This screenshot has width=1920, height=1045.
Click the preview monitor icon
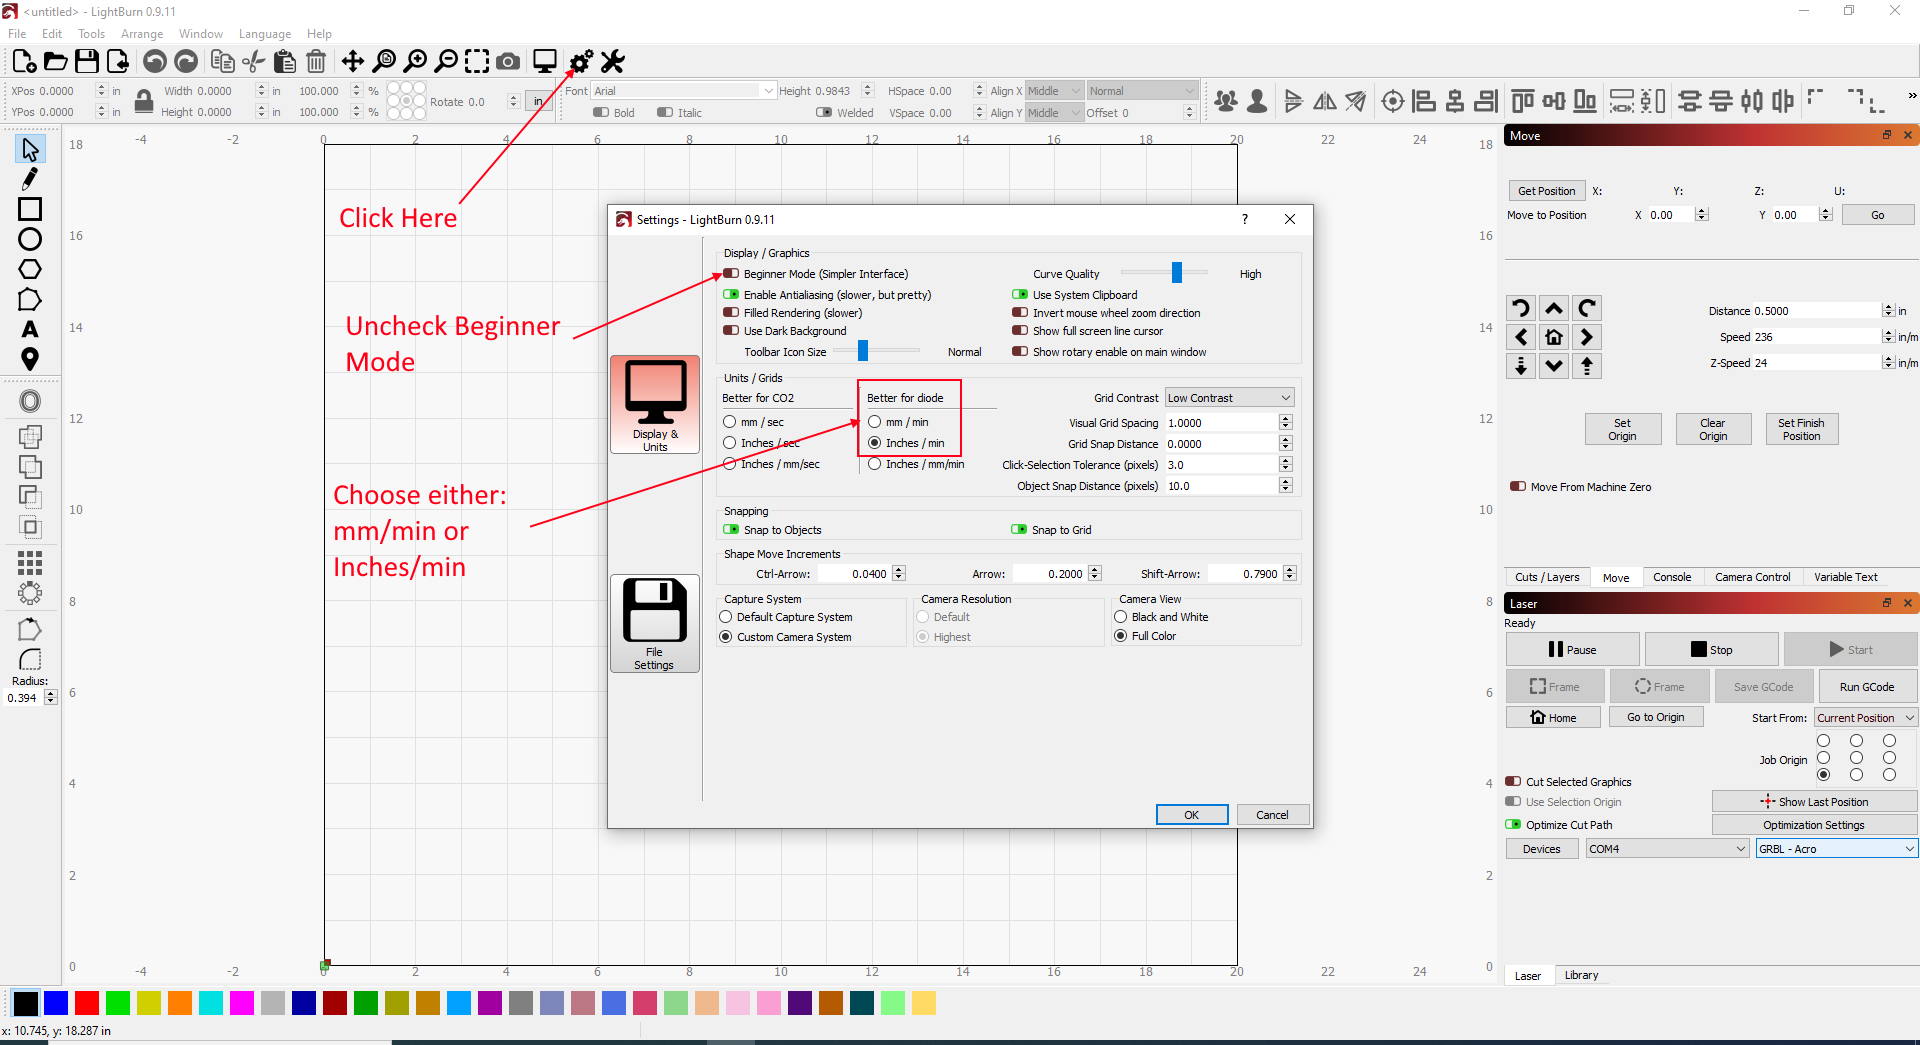pos(545,62)
